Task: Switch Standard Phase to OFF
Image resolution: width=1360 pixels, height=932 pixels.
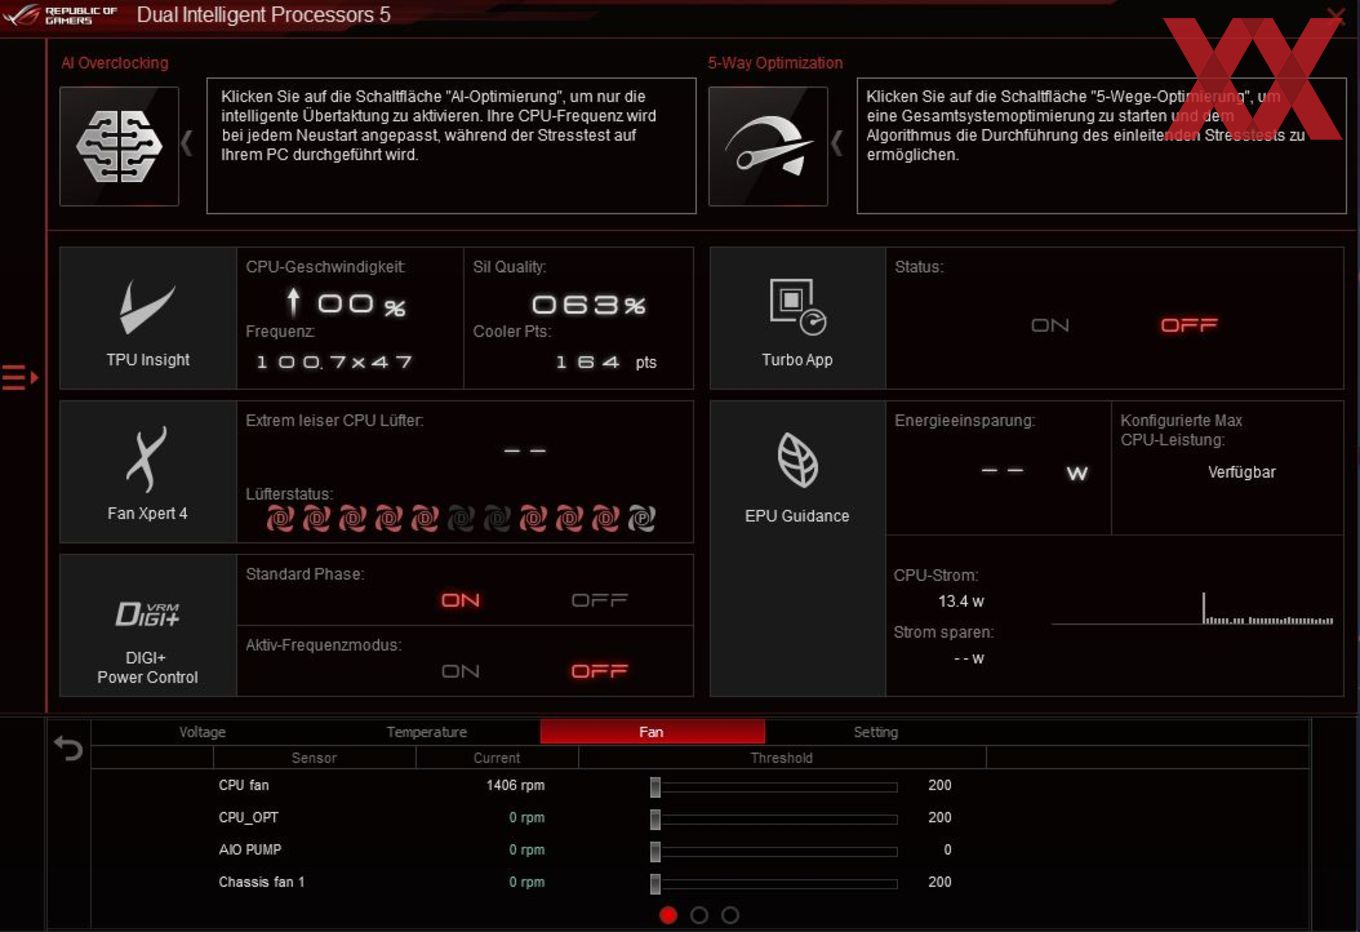Action: point(599,600)
